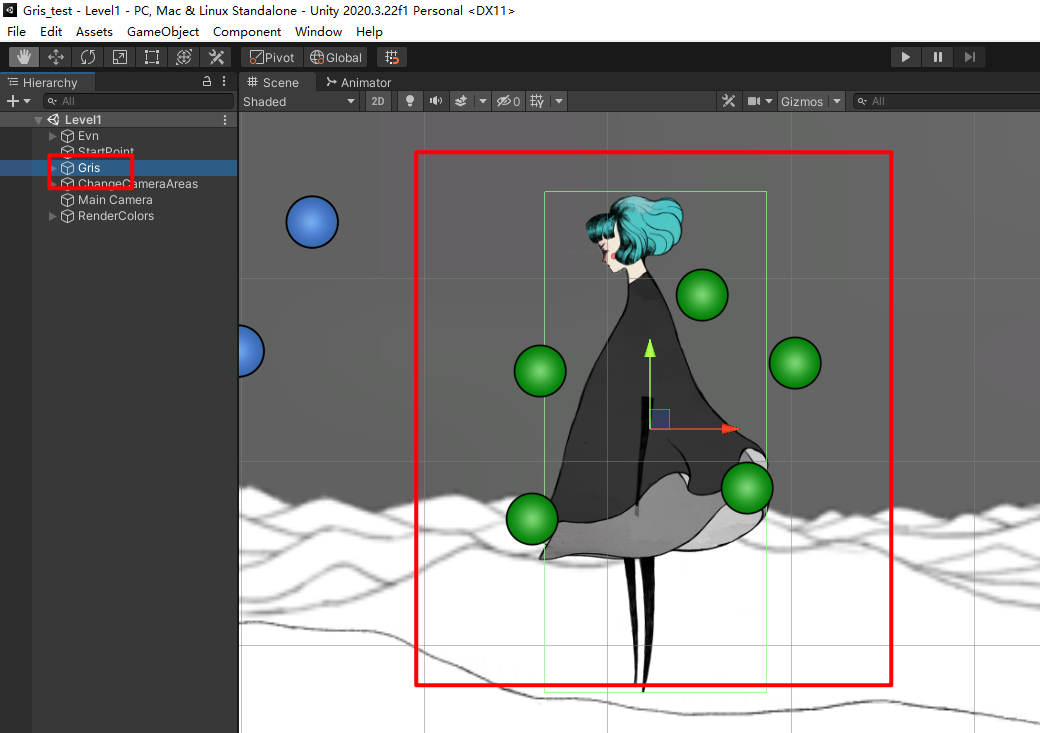Select the Move tool
The image size is (1040, 733).
(x=56, y=57)
